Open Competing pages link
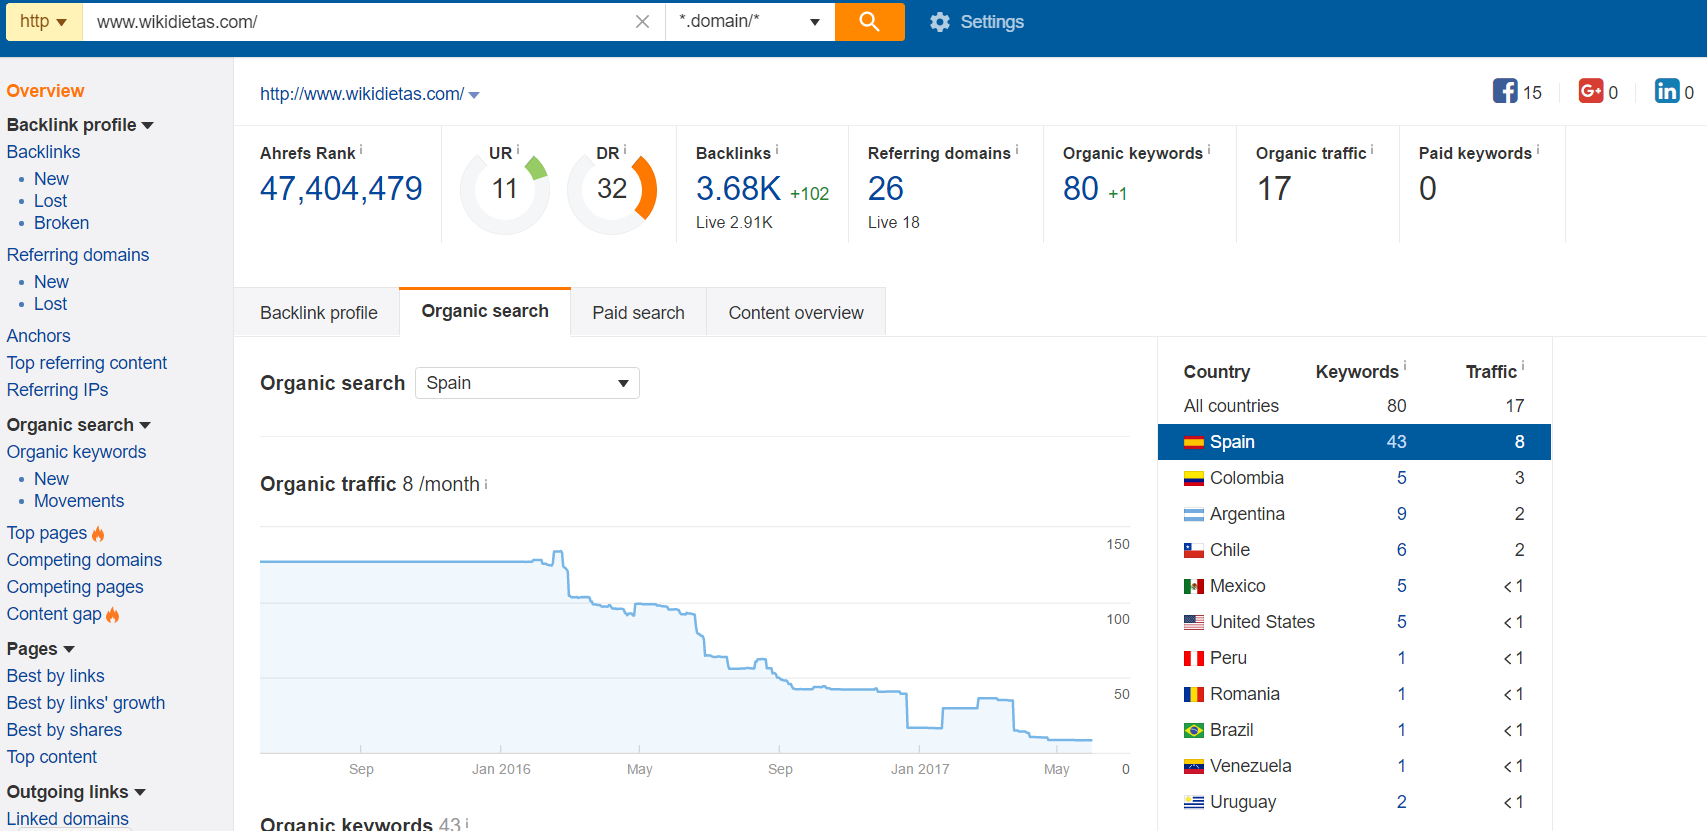The image size is (1707, 831). tap(75, 587)
